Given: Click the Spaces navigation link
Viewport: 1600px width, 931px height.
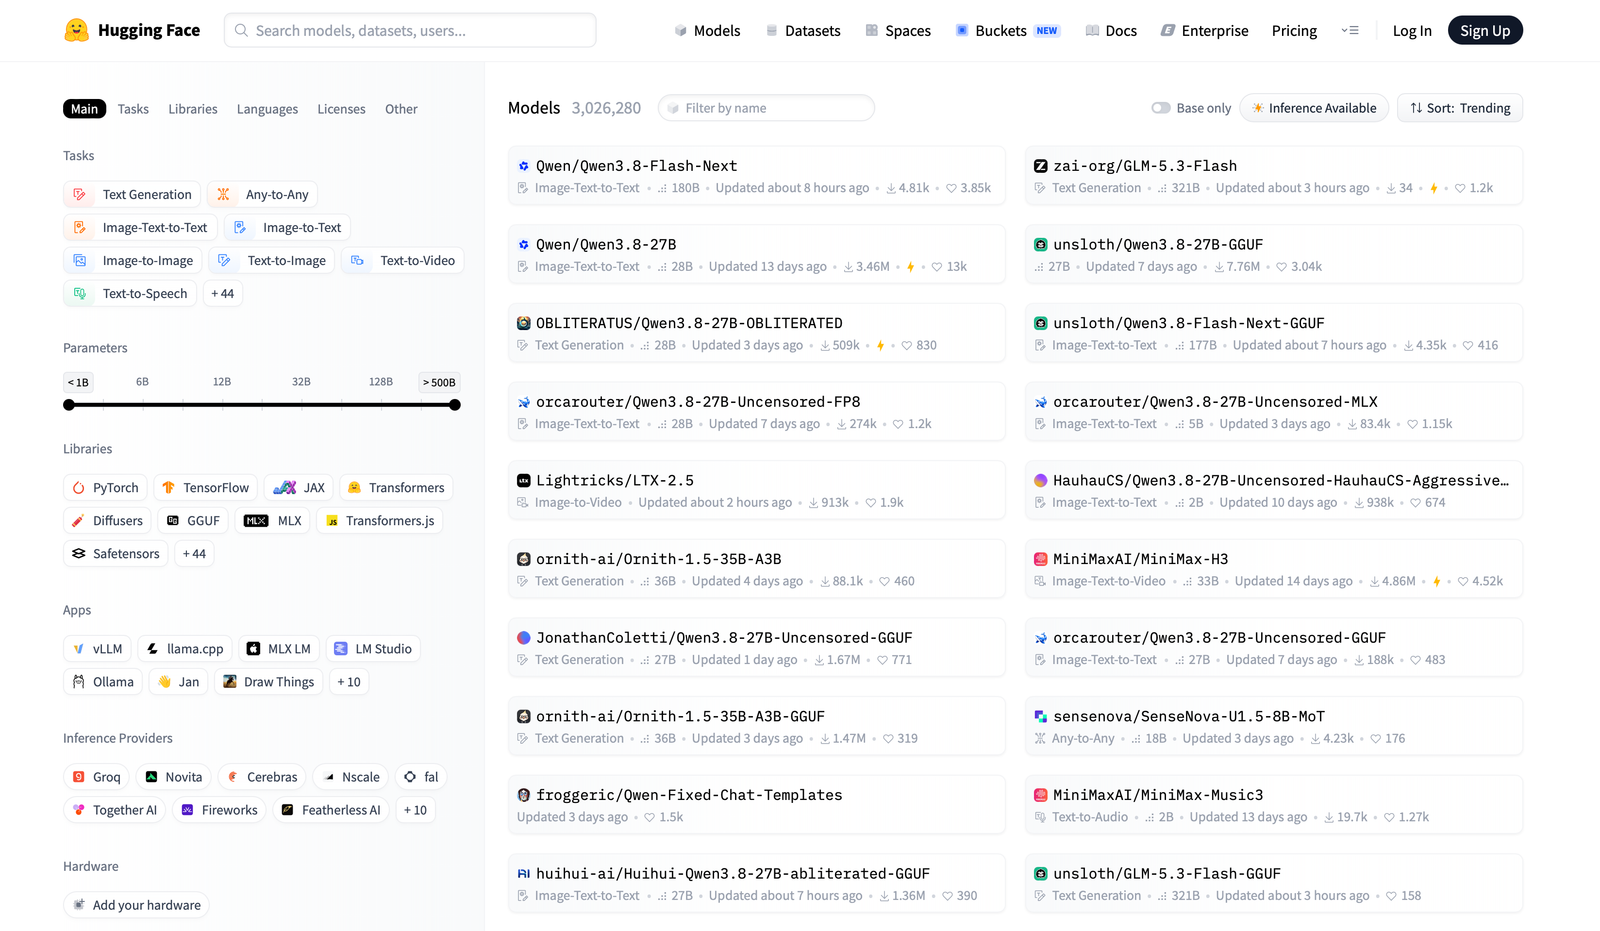Looking at the screenshot, I should (898, 31).
